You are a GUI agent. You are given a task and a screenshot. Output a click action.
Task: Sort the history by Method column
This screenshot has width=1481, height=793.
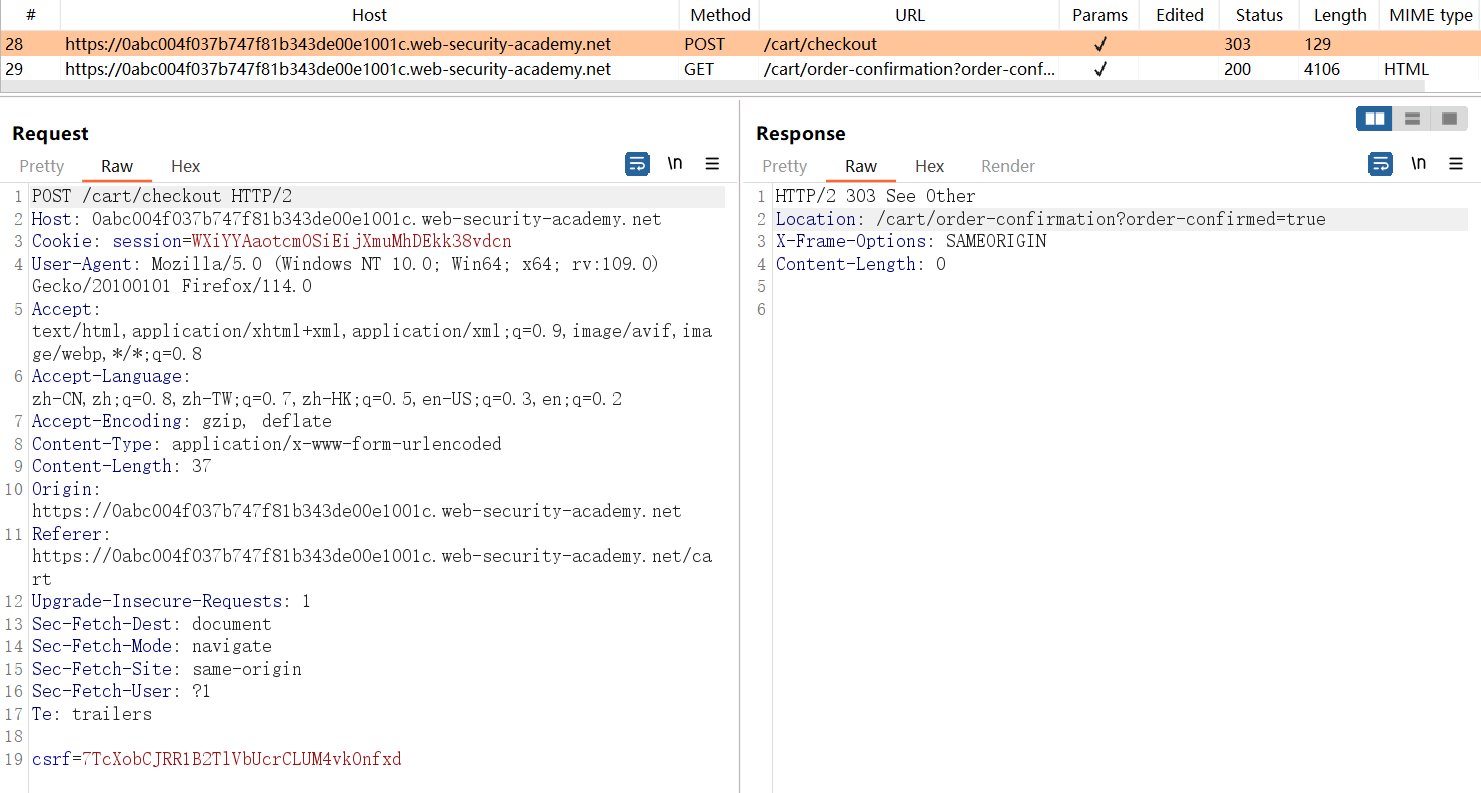click(x=719, y=15)
